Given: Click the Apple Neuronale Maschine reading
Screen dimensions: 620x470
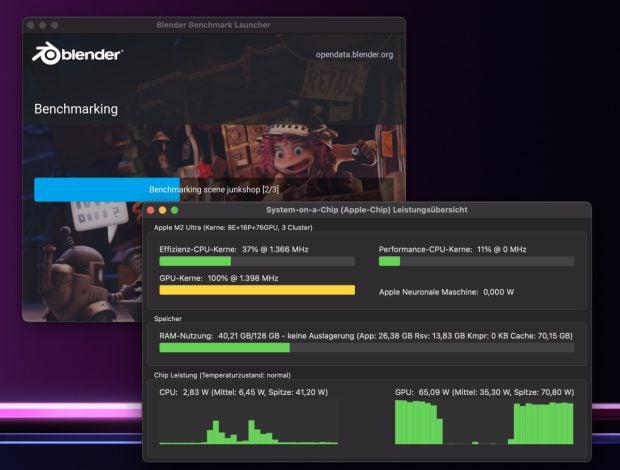Looking at the screenshot, I should [x=446, y=292].
